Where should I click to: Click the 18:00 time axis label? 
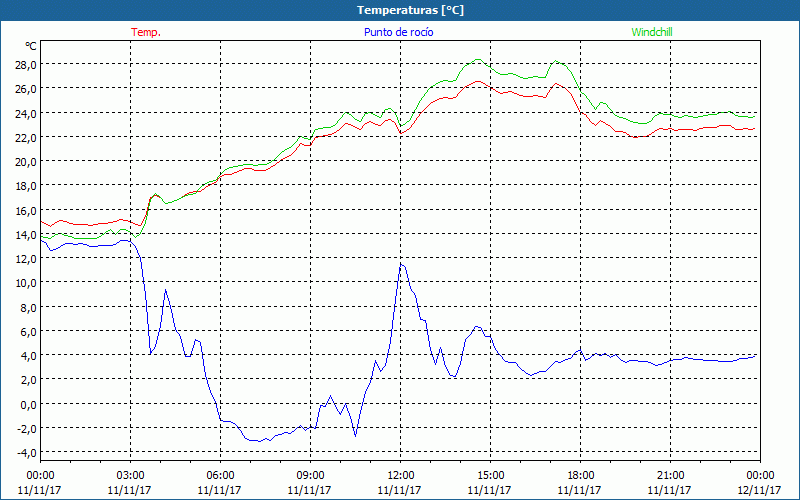pos(580,475)
